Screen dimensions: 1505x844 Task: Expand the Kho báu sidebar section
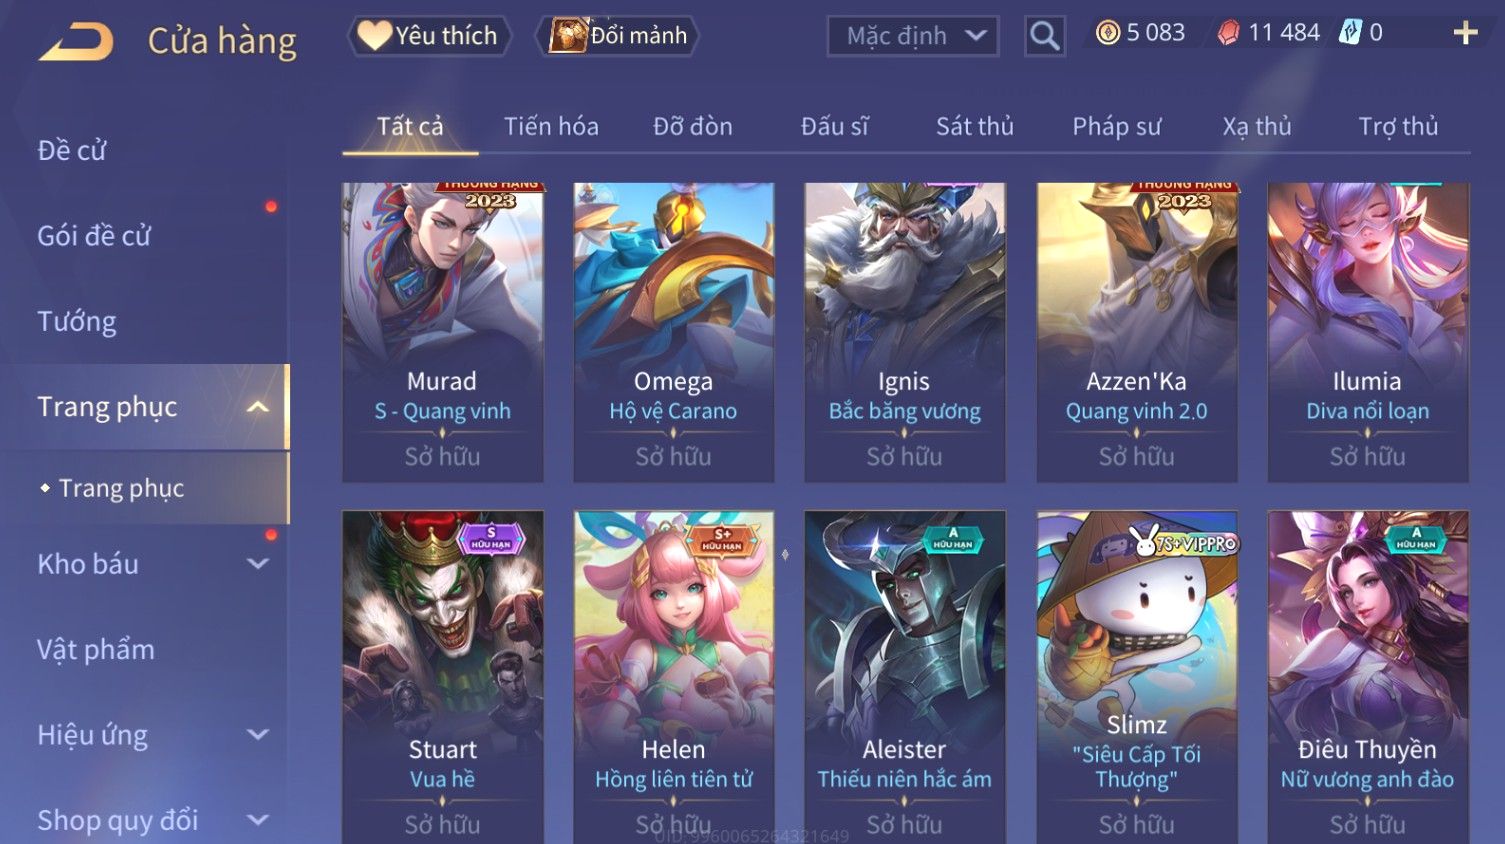(x=257, y=564)
